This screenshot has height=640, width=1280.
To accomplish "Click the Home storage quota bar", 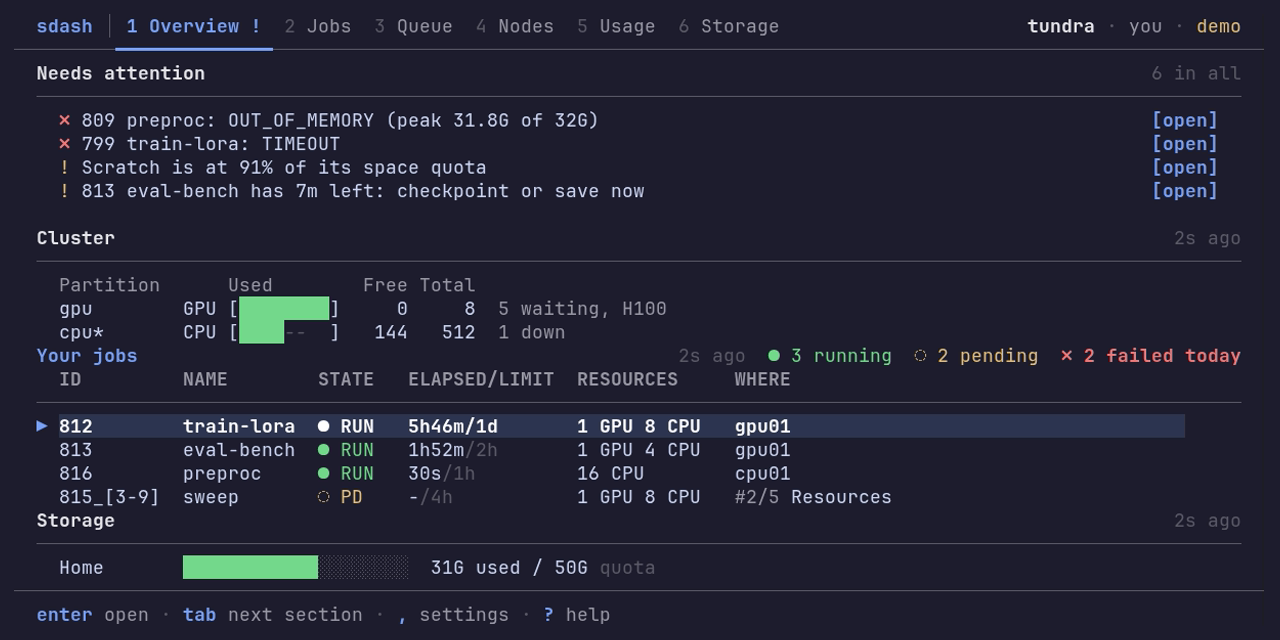I will click(x=295, y=568).
